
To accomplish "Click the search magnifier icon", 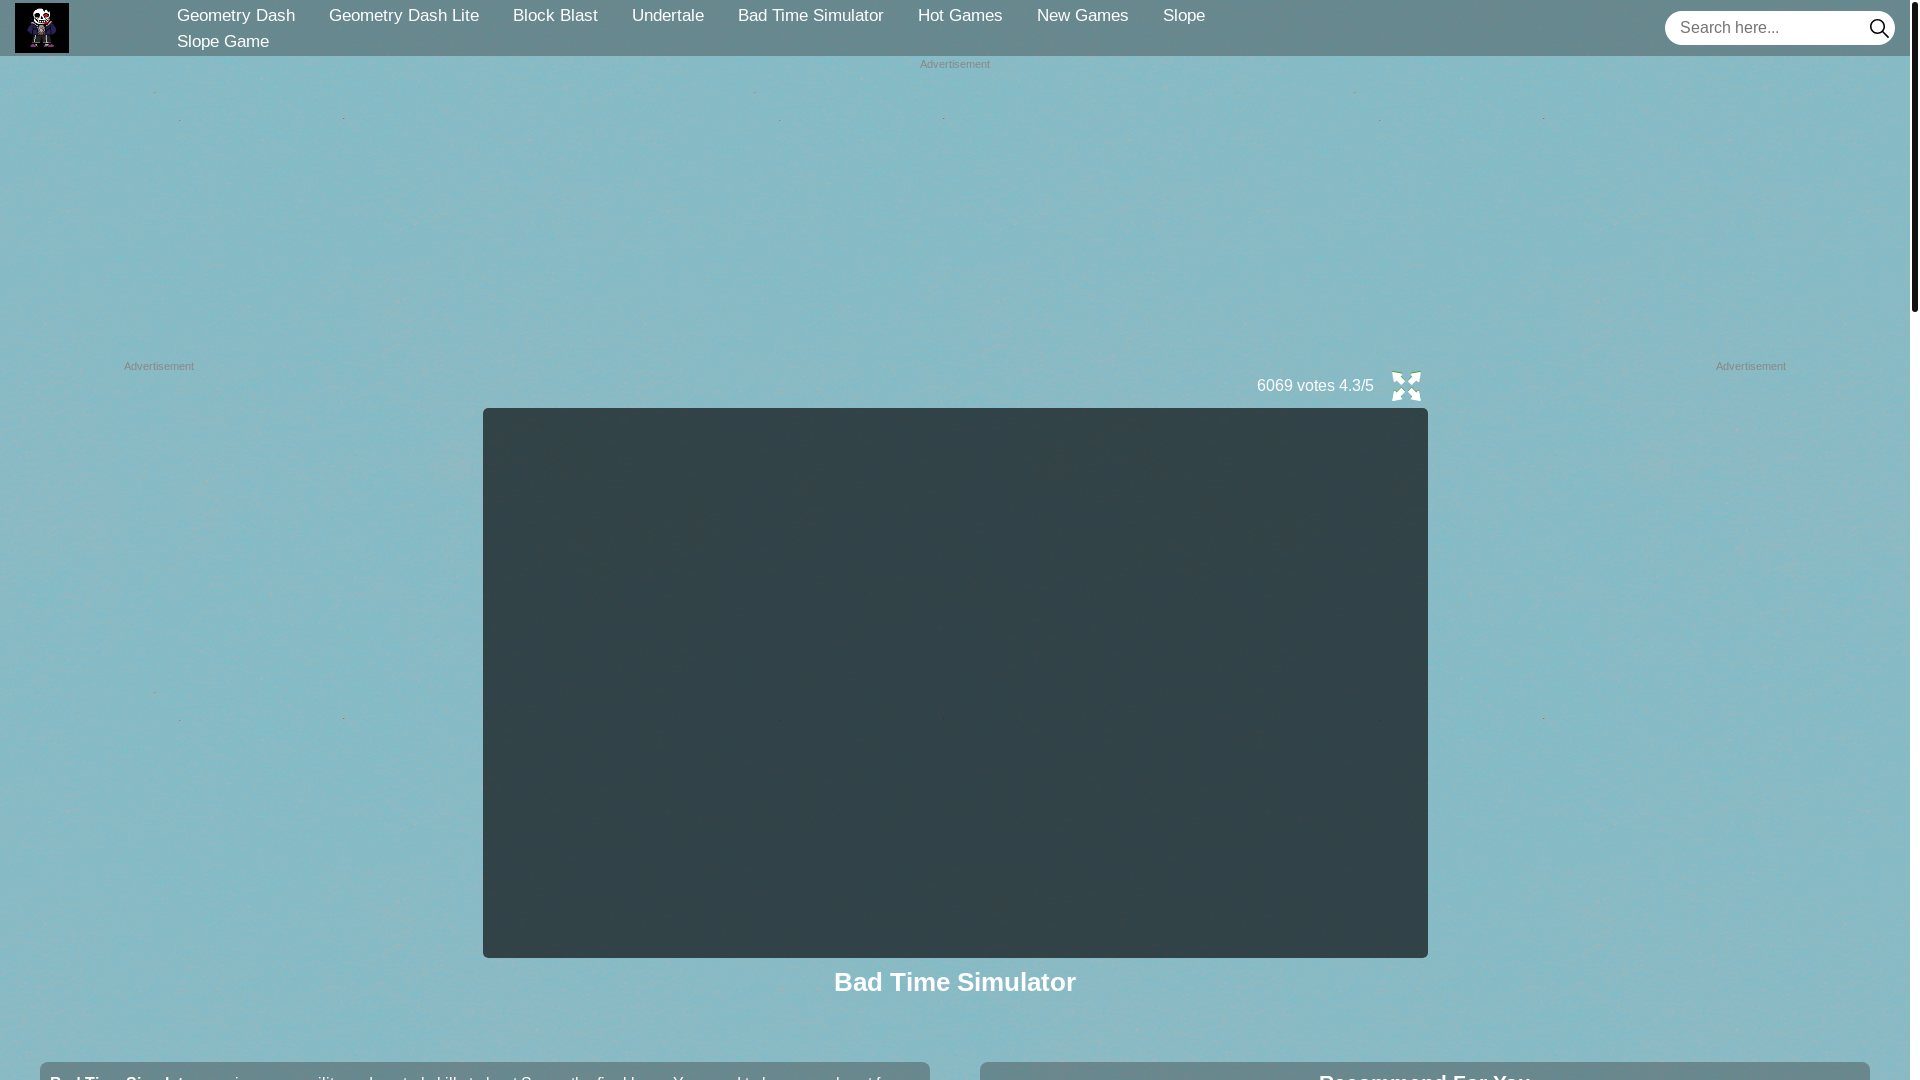I will (1879, 28).
